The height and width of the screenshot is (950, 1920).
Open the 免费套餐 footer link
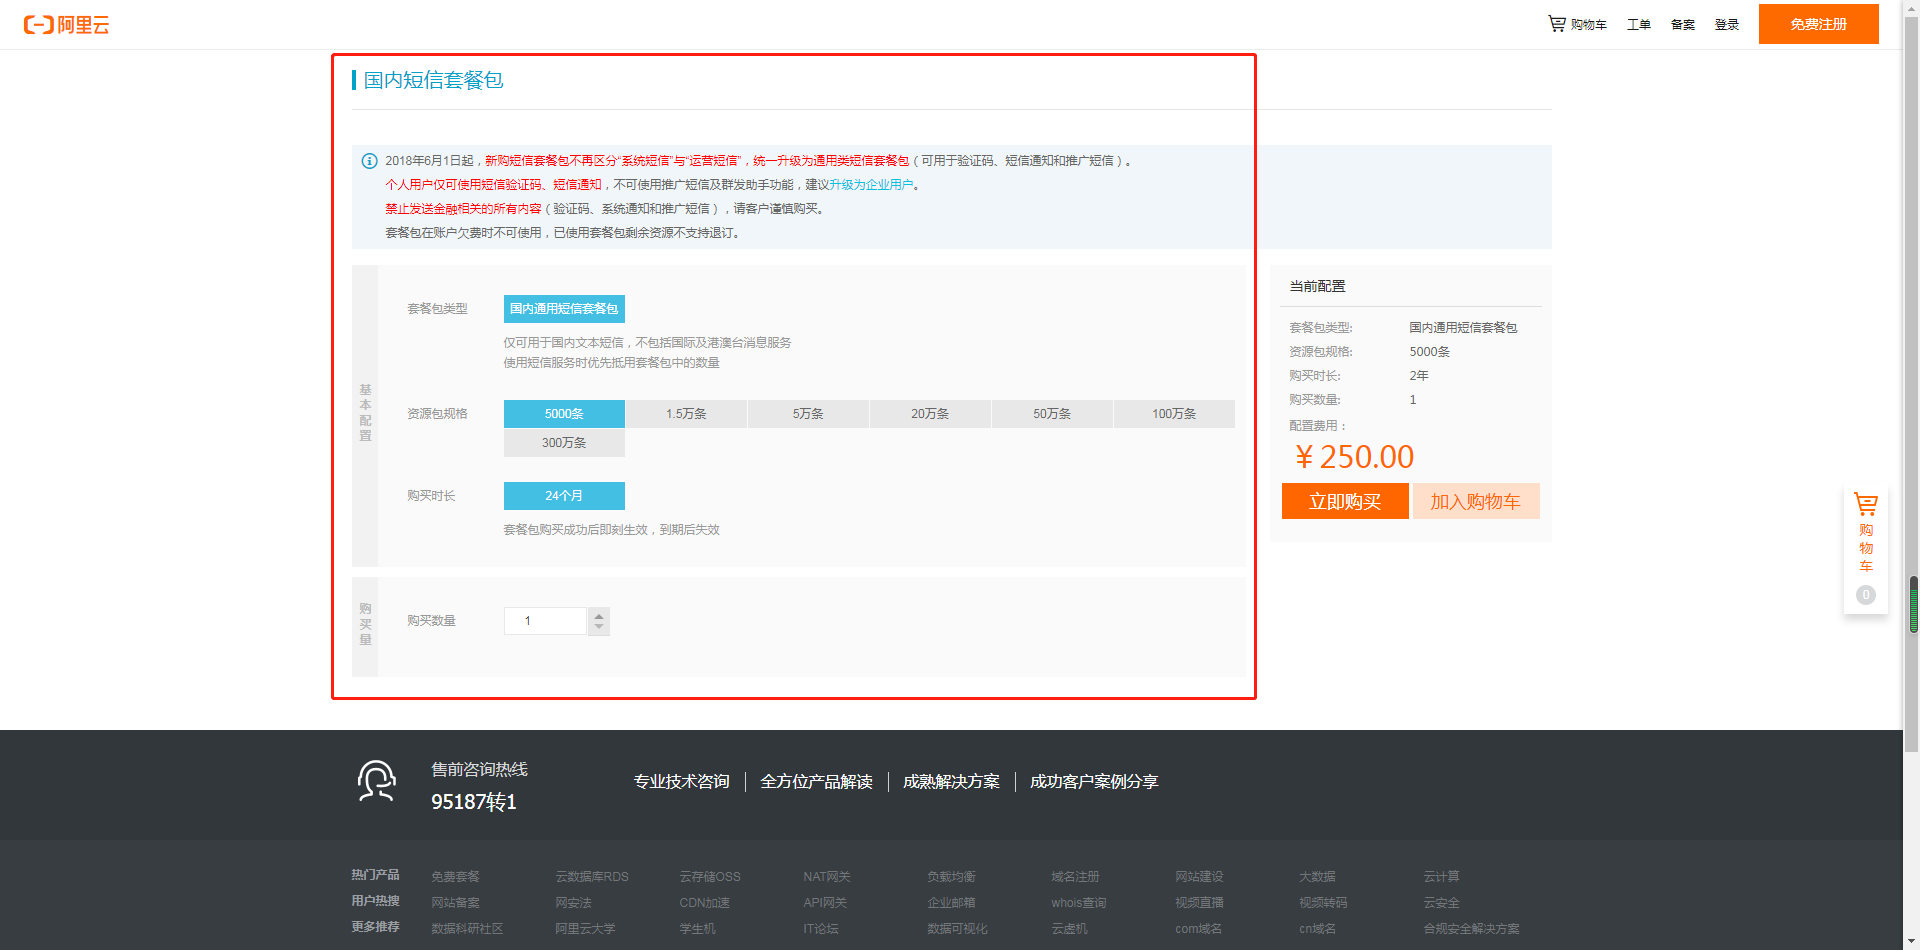(455, 877)
